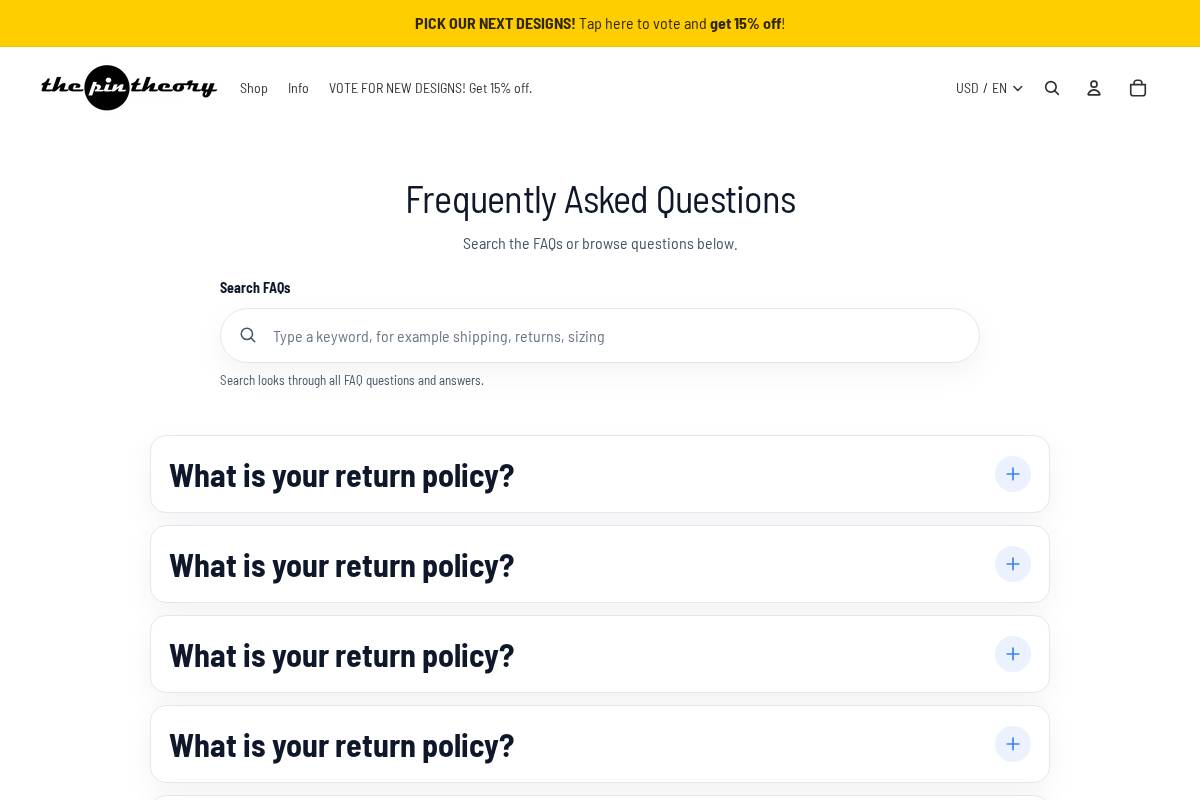Open the Shop menu
This screenshot has height=800, width=1200.
coord(254,88)
